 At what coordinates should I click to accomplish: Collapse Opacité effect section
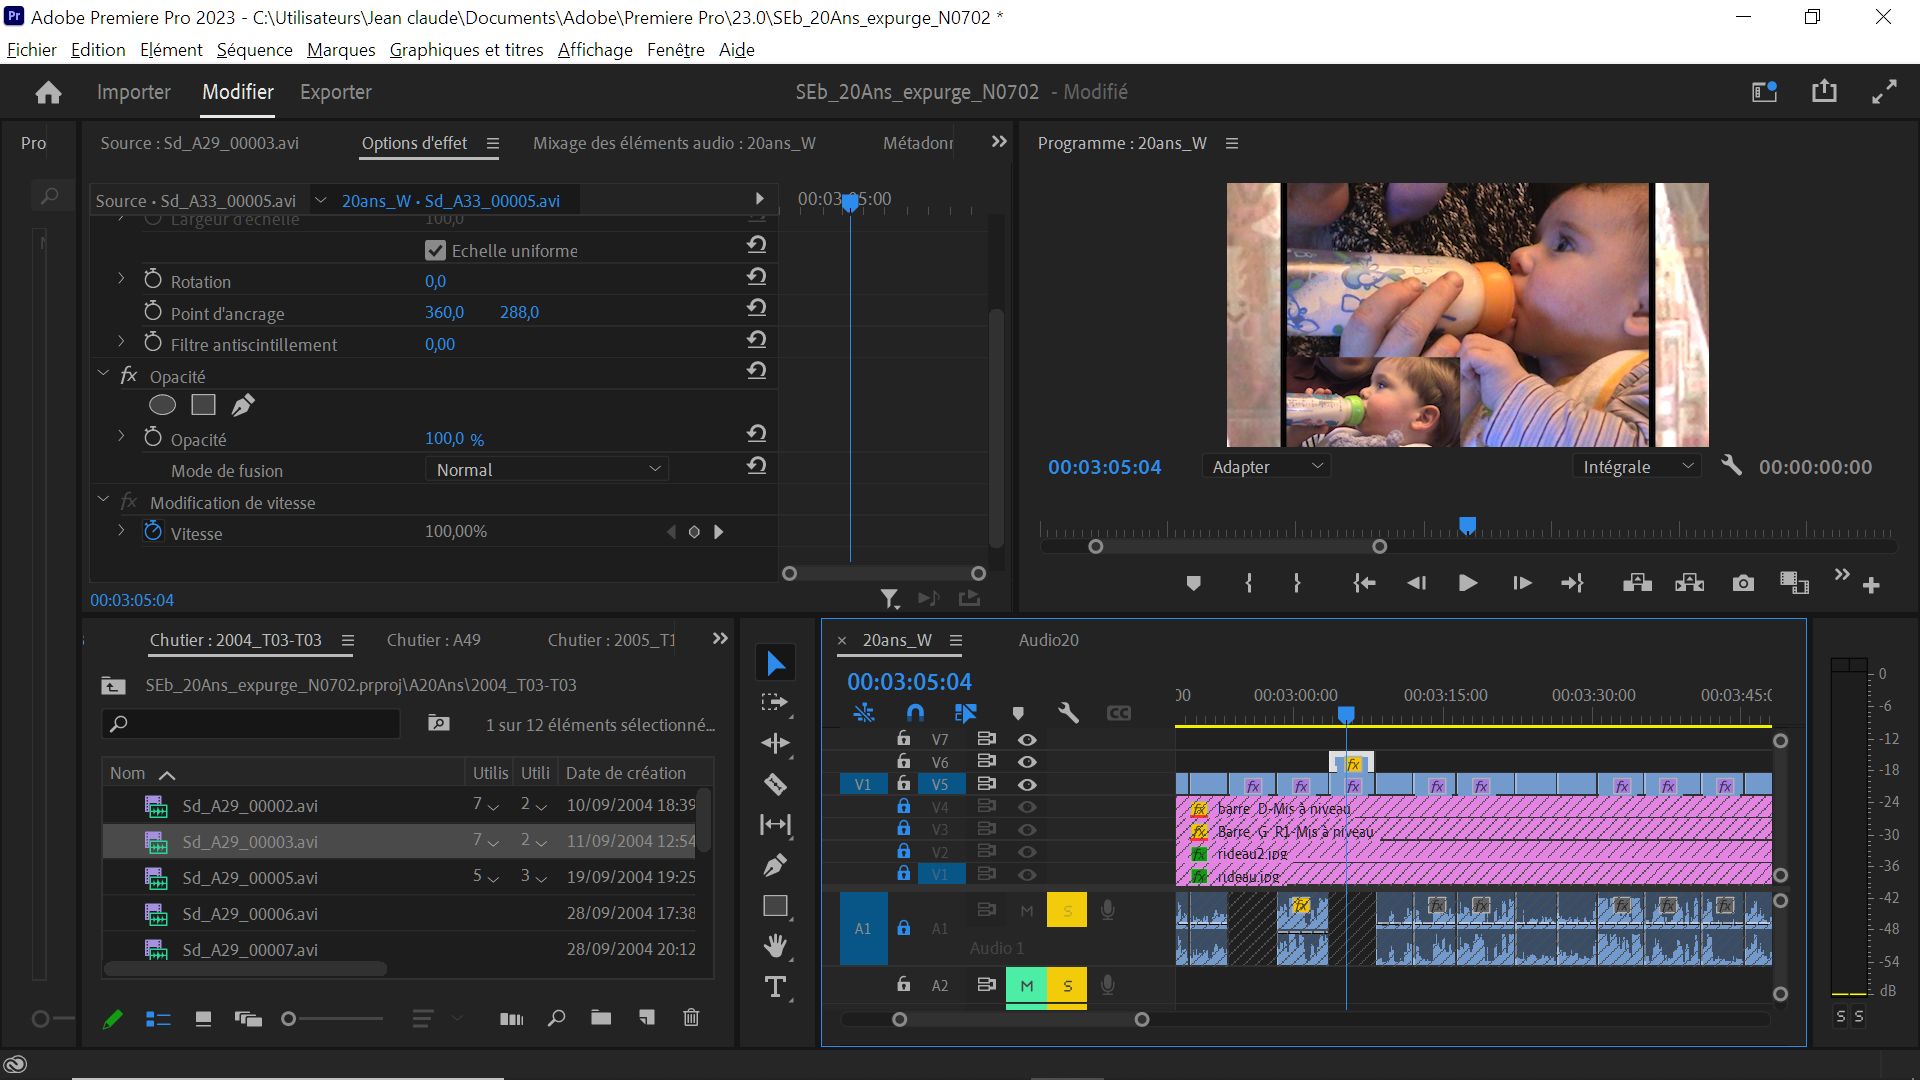point(103,373)
